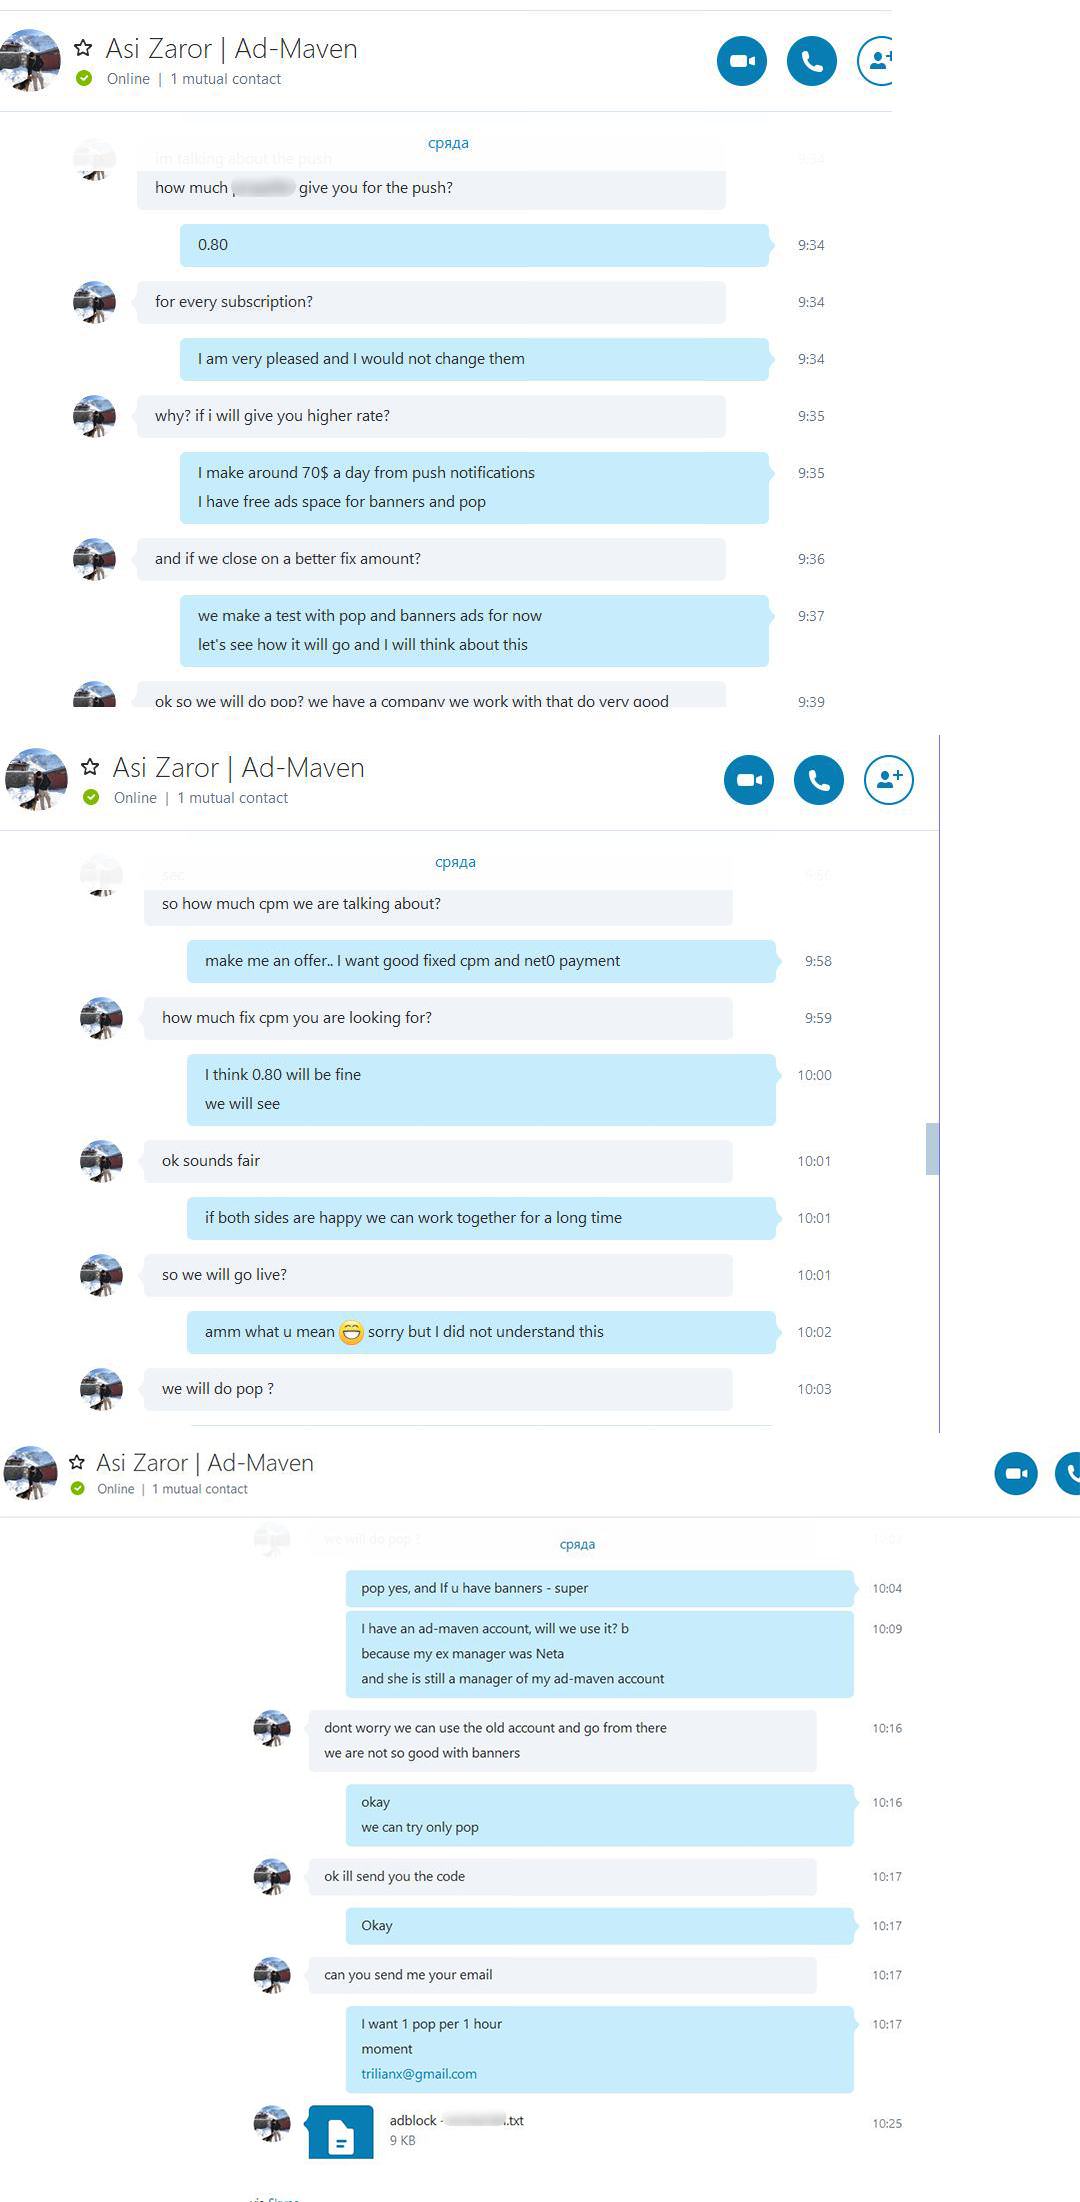Click the 'сряда' date label in the top chat
This screenshot has height=2202, width=1080.
coord(448,143)
